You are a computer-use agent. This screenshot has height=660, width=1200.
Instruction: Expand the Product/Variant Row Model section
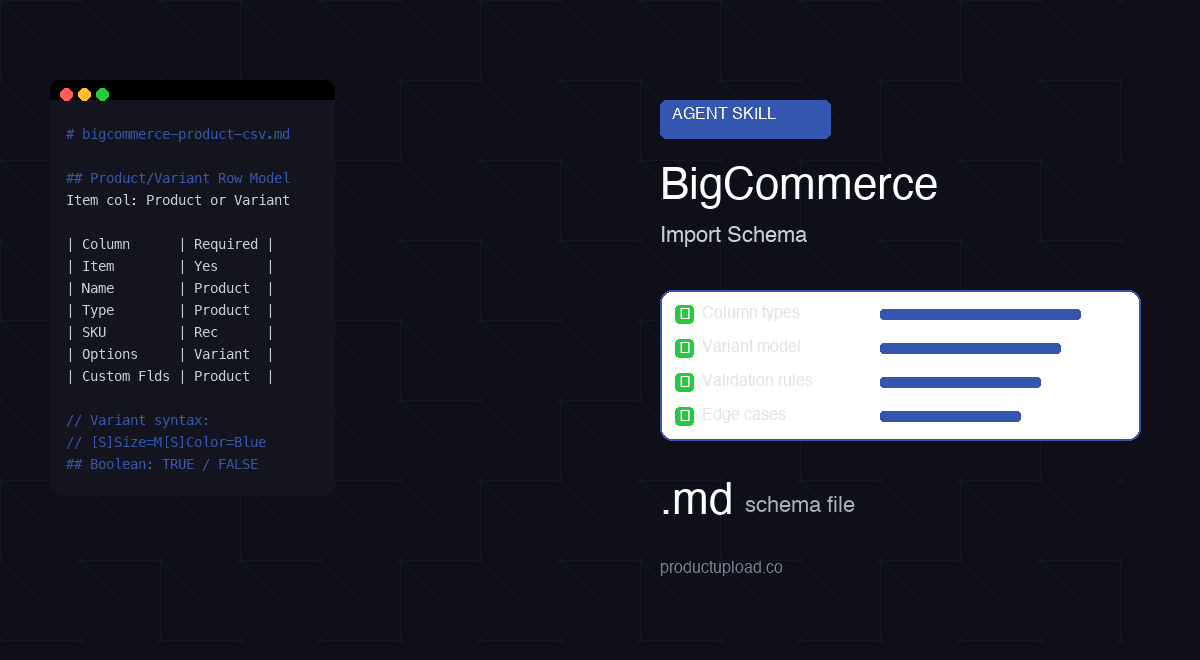point(177,178)
